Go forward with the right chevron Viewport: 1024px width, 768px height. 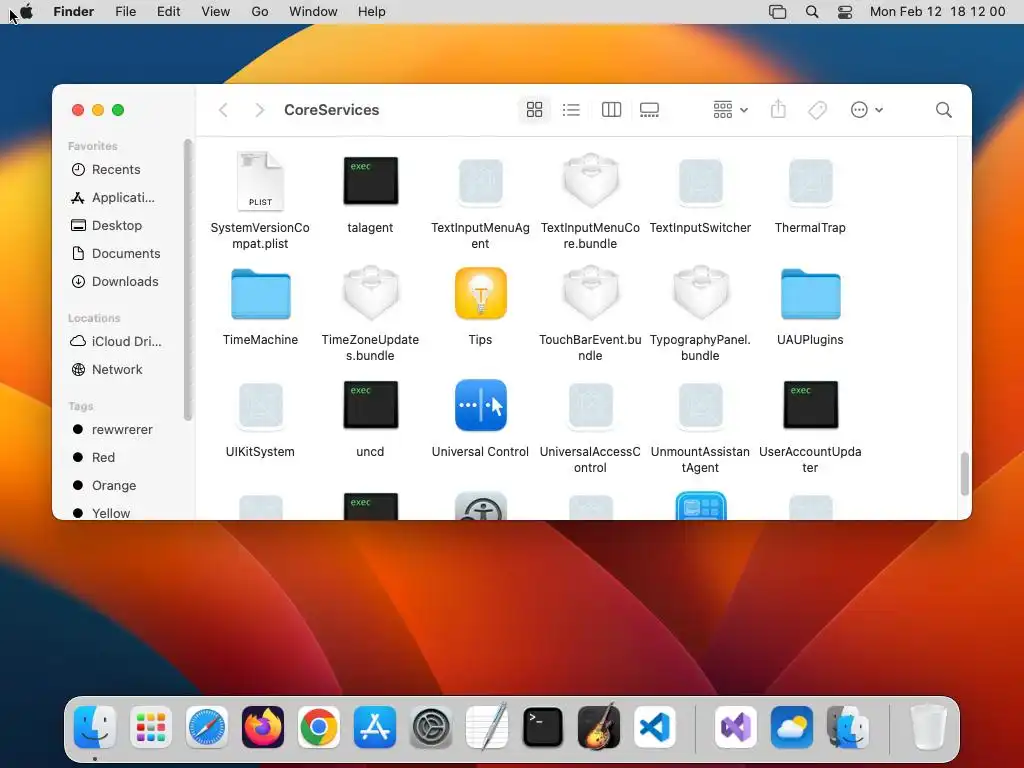click(259, 110)
